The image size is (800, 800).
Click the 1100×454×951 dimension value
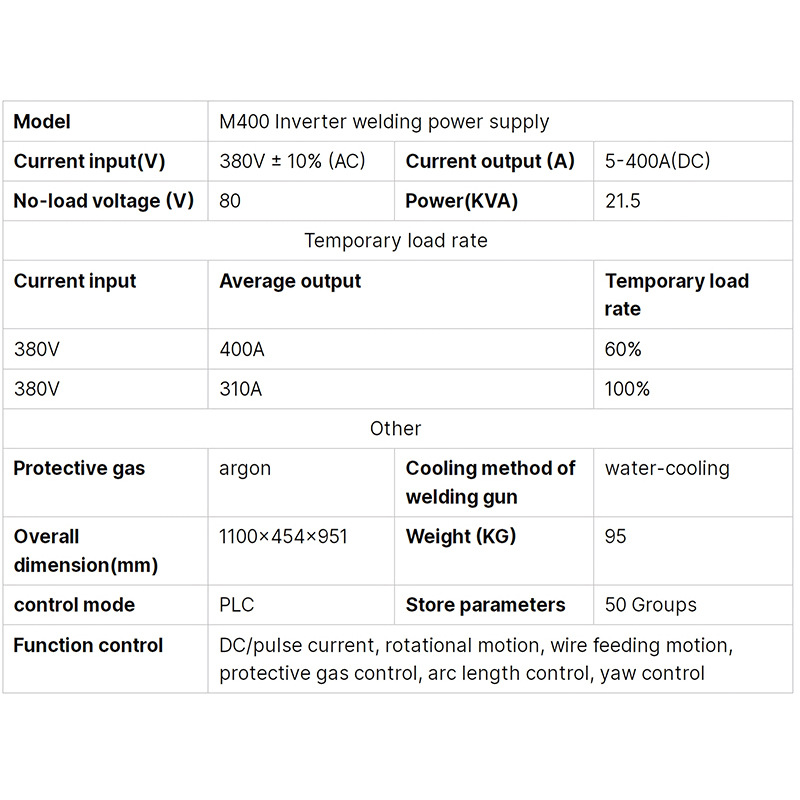(x=283, y=537)
